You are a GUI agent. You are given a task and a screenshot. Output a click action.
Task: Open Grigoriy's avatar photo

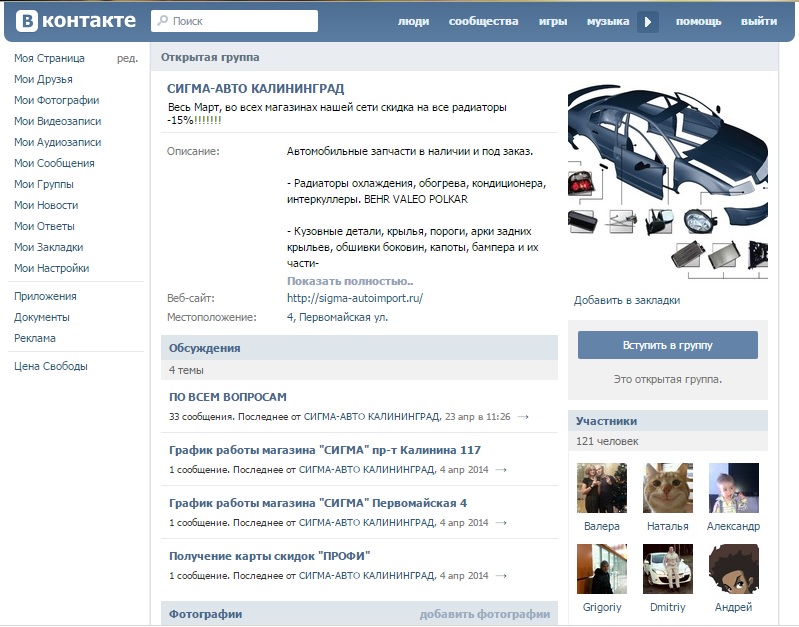[602, 569]
